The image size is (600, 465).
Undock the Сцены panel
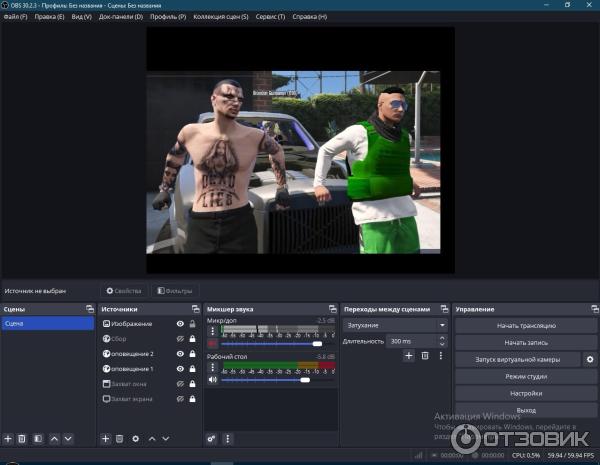click(x=90, y=309)
